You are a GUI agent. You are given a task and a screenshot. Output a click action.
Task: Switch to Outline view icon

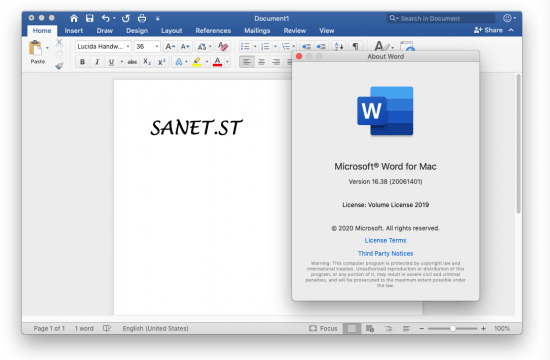[x=388, y=328]
